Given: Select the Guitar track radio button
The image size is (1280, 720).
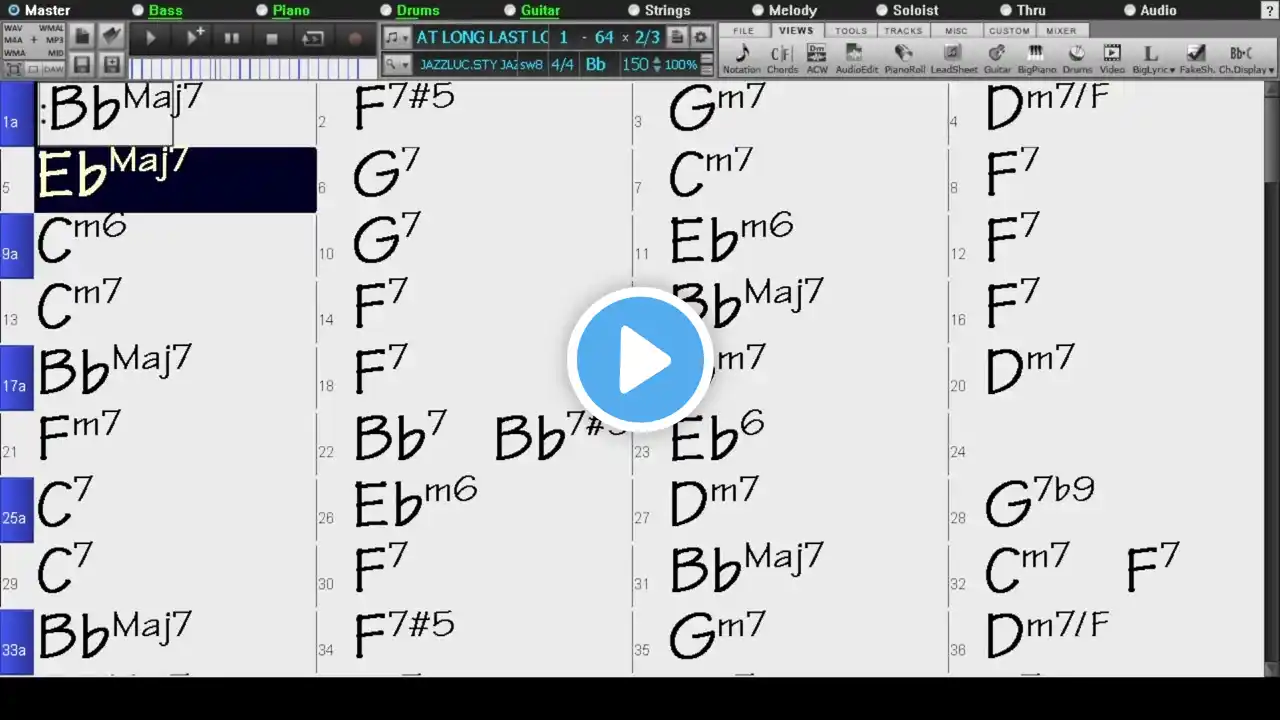Looking at the screenshot, I should click(510, 10).
